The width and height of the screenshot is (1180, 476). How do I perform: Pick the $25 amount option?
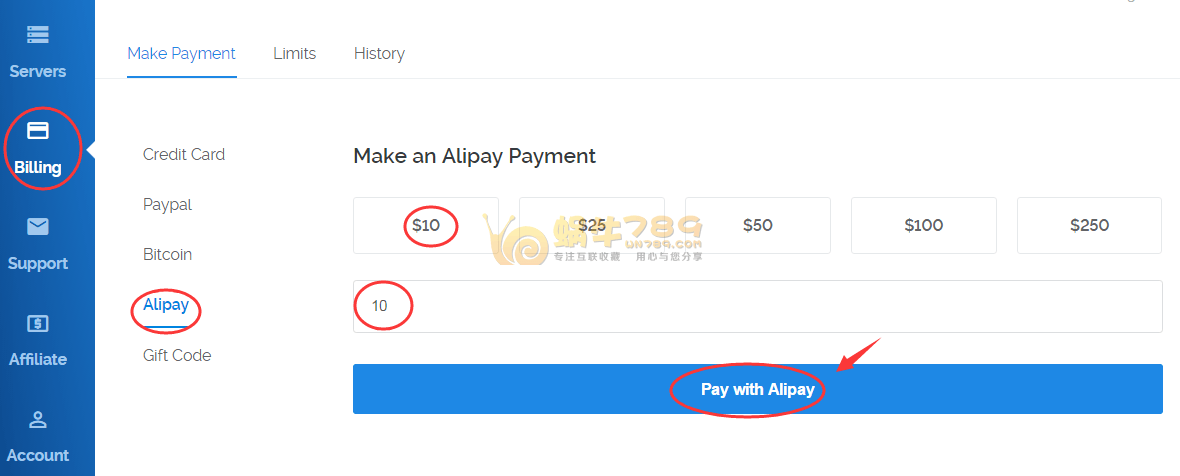pos(592,226)
